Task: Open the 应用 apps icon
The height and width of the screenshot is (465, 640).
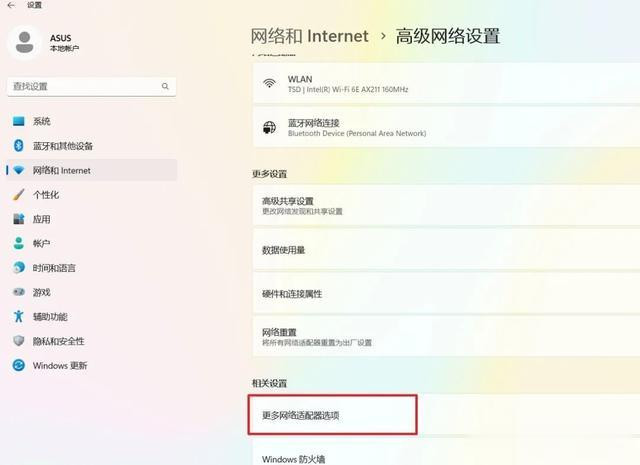Action: click(x=18, y=219)
